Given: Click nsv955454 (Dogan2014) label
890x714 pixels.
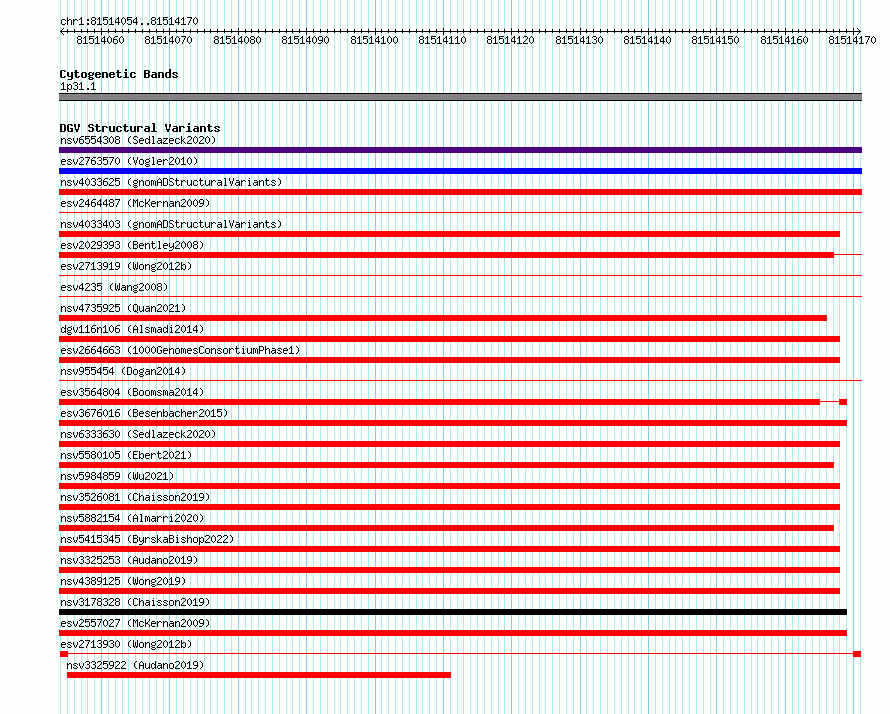Looking at the screenshot, I should 123,371.
